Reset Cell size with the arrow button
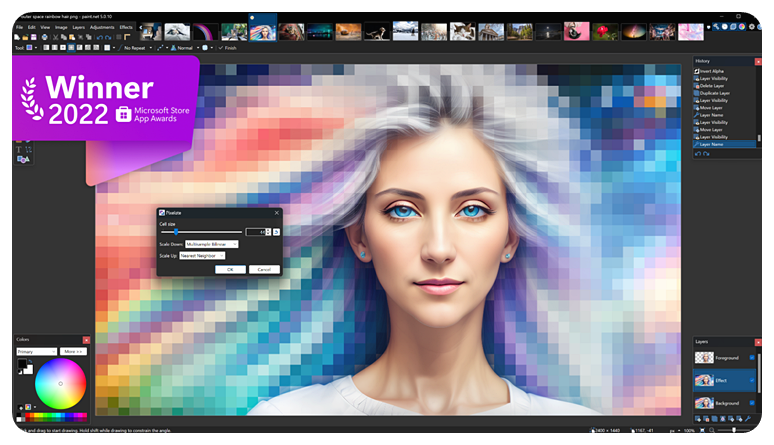The image size is (774, 445). (276, 232)
